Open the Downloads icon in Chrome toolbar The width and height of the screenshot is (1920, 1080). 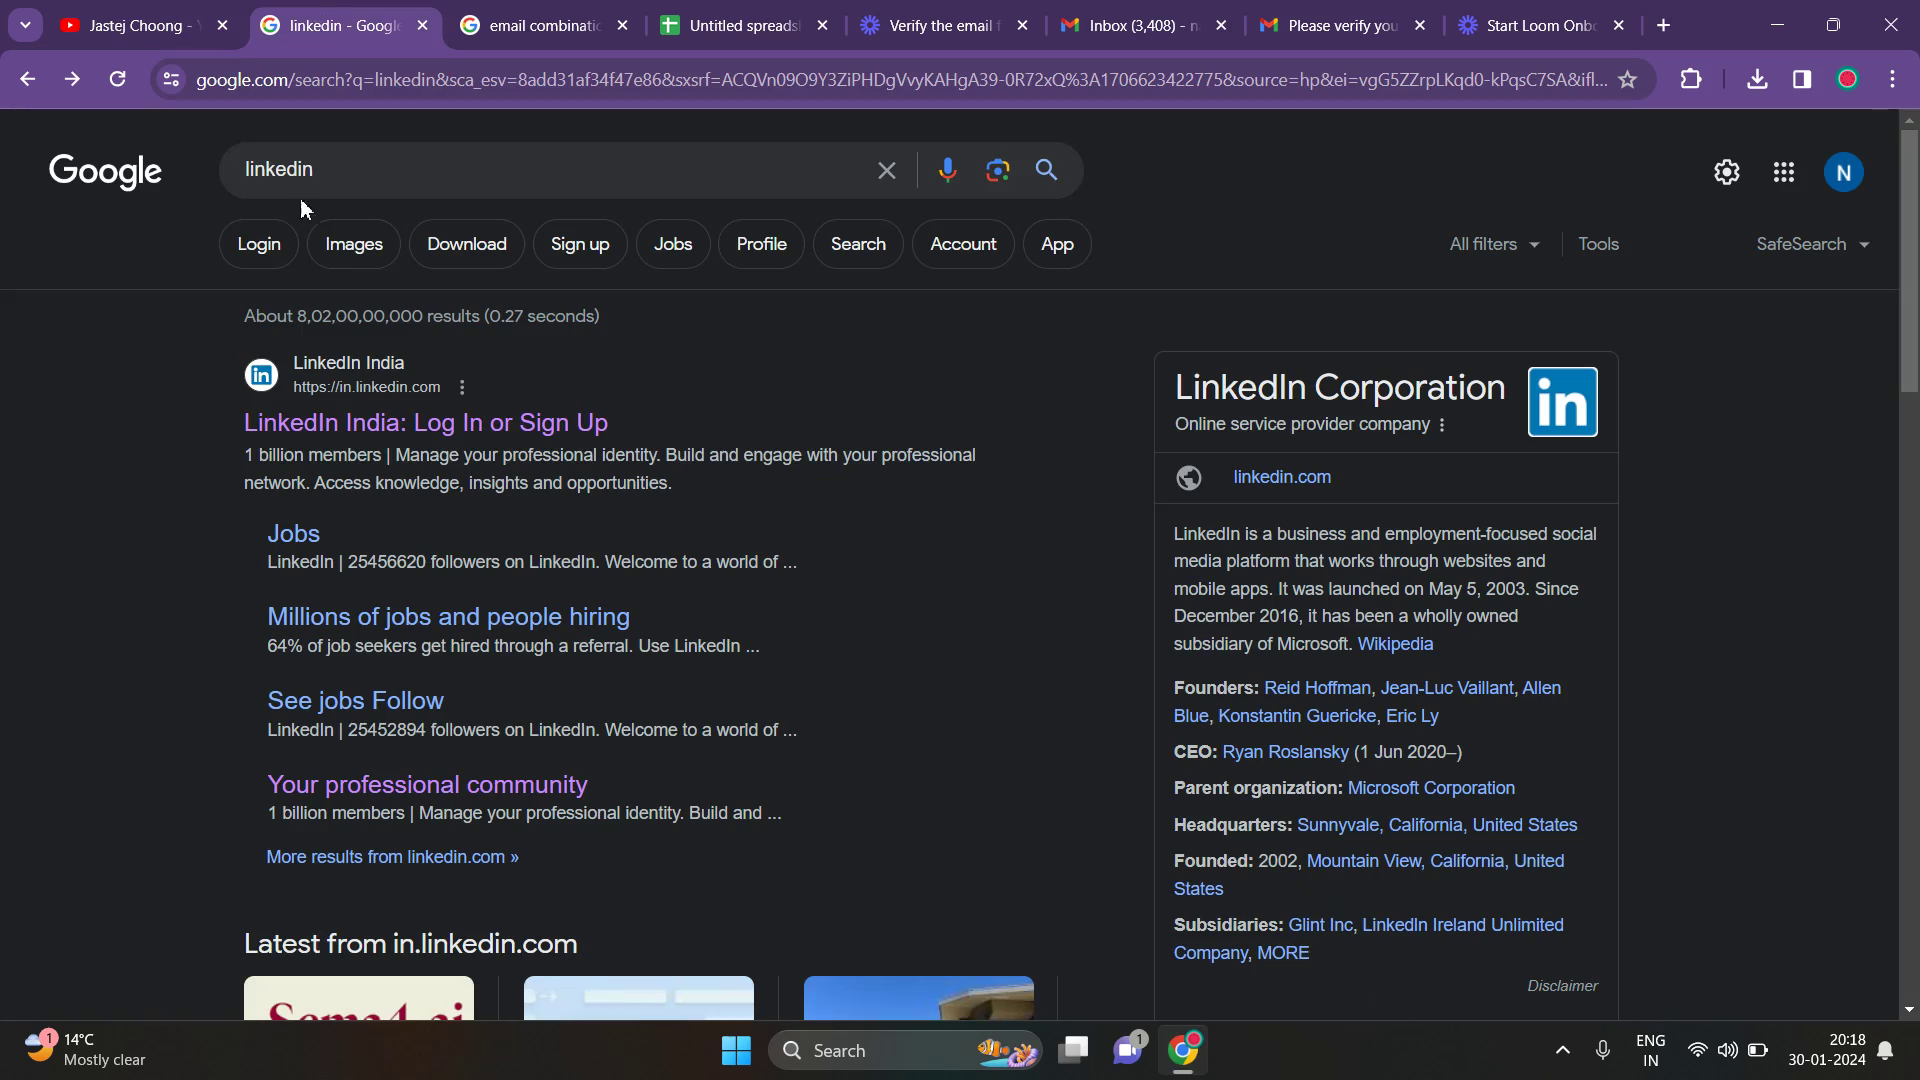(x=1757, y=79)
